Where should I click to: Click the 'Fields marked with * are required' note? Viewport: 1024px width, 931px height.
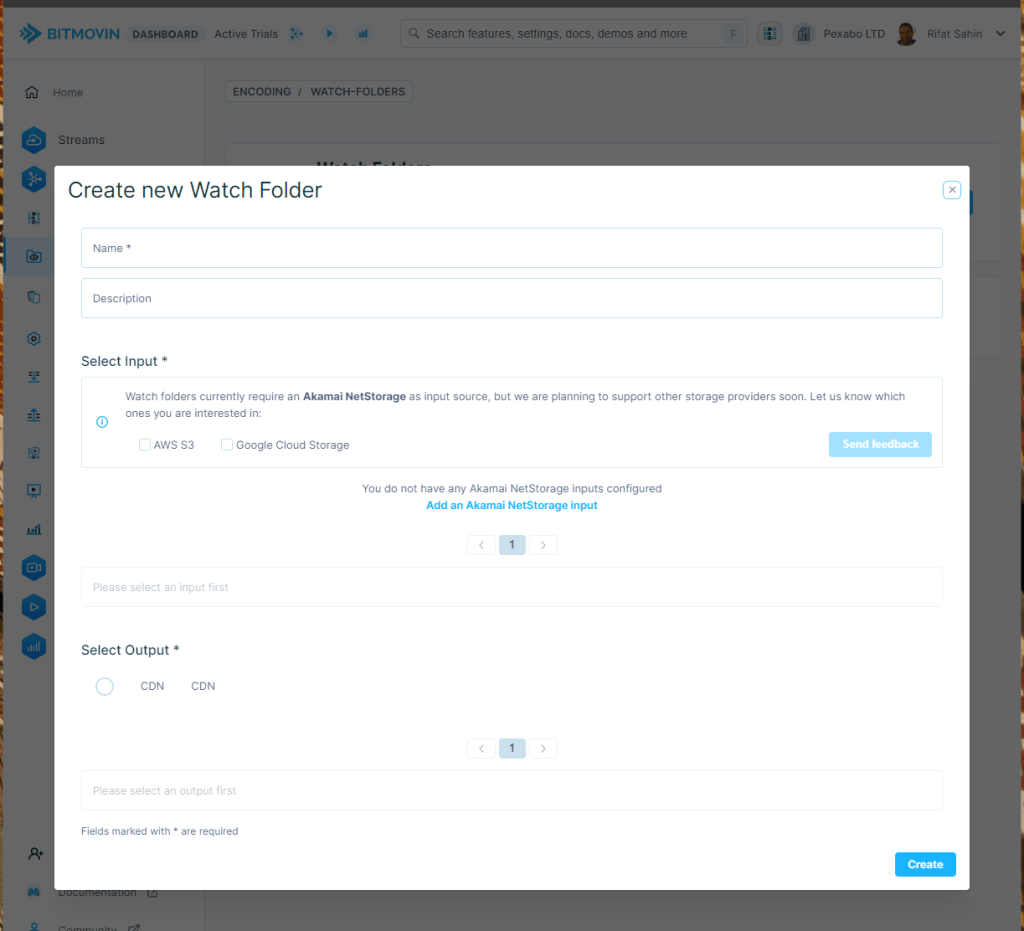pyautogui.click(x=159, y=831)
